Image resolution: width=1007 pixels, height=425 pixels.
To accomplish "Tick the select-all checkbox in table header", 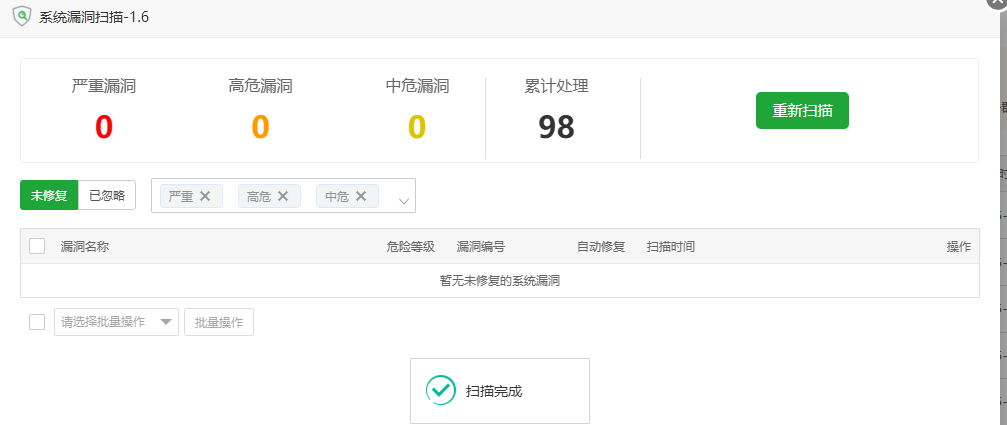I will tap(37, 246).
